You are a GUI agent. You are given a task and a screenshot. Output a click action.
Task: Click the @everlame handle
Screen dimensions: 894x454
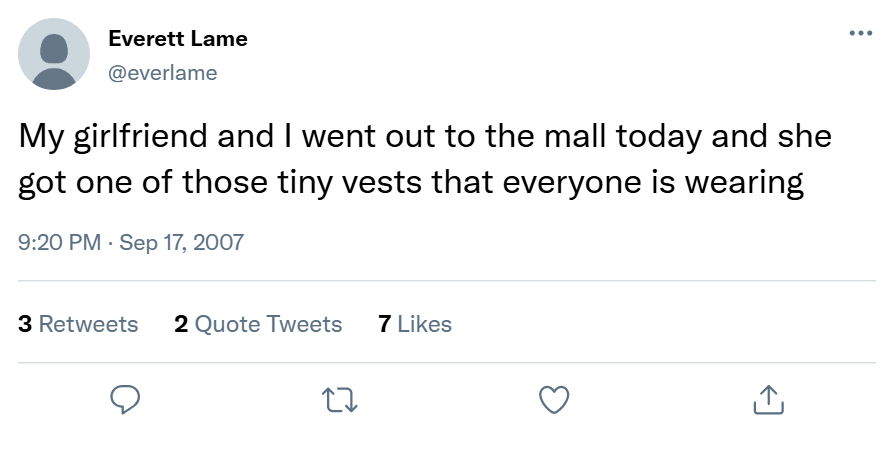tap(162, 72)
